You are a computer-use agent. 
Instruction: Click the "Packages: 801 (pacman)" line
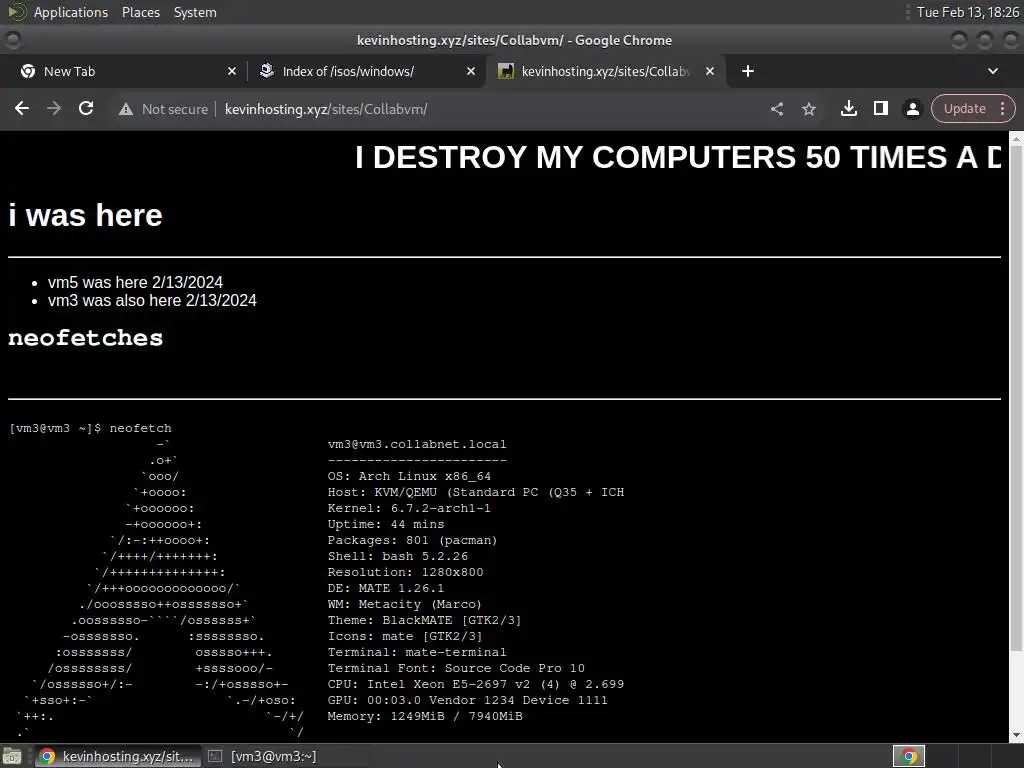pos(412,540)
